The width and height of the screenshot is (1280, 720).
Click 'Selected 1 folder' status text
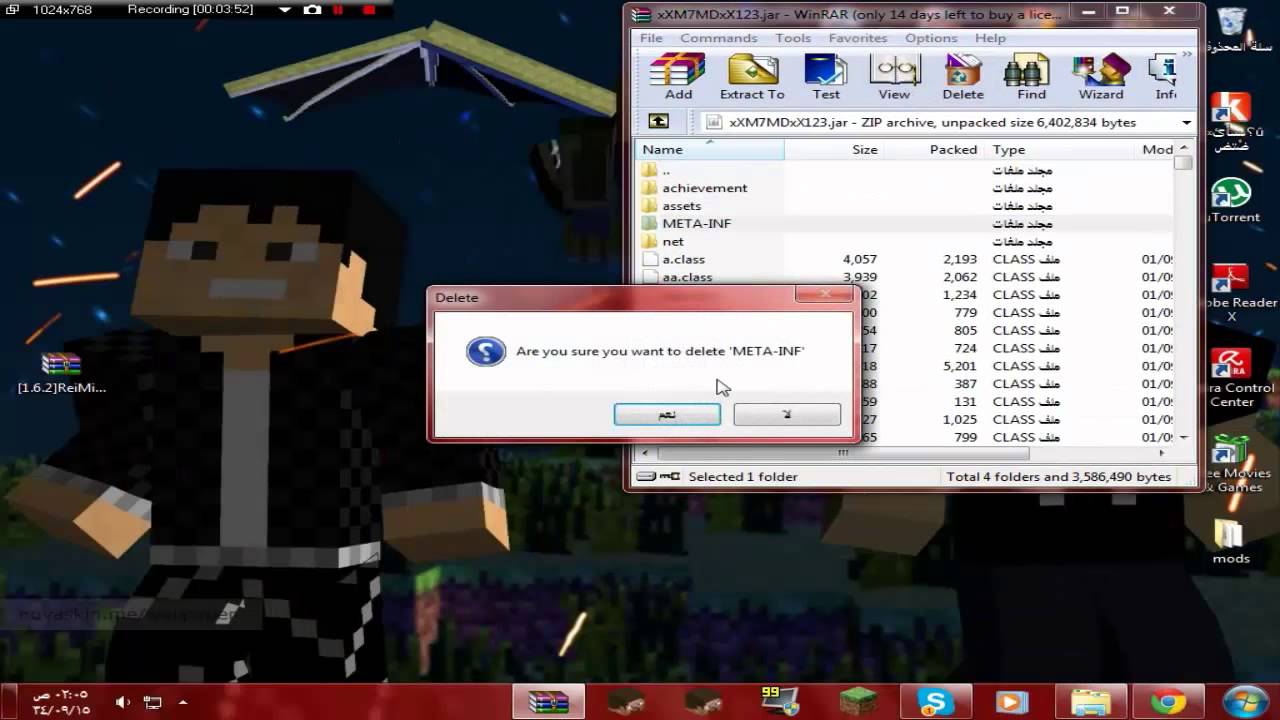[x=742, y=477]
